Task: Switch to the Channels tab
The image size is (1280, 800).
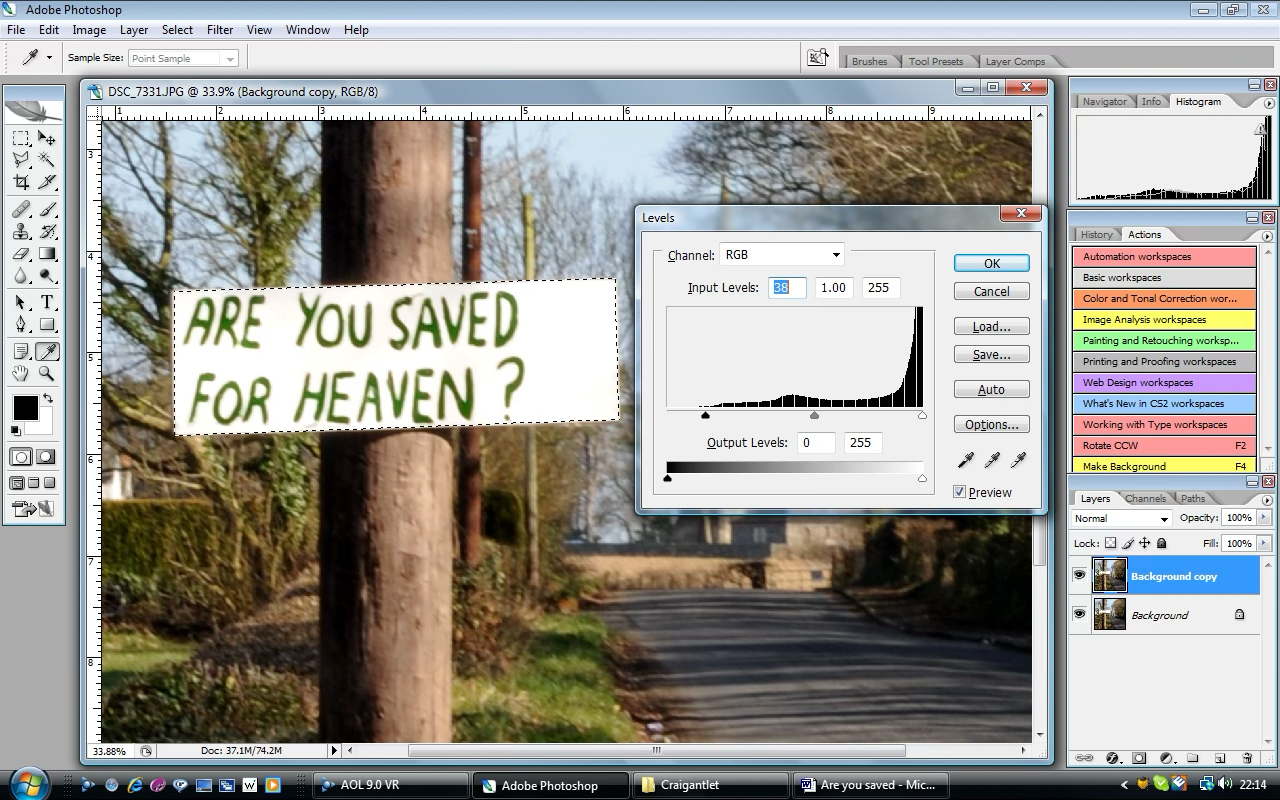Action: (x=1145, y=498)
